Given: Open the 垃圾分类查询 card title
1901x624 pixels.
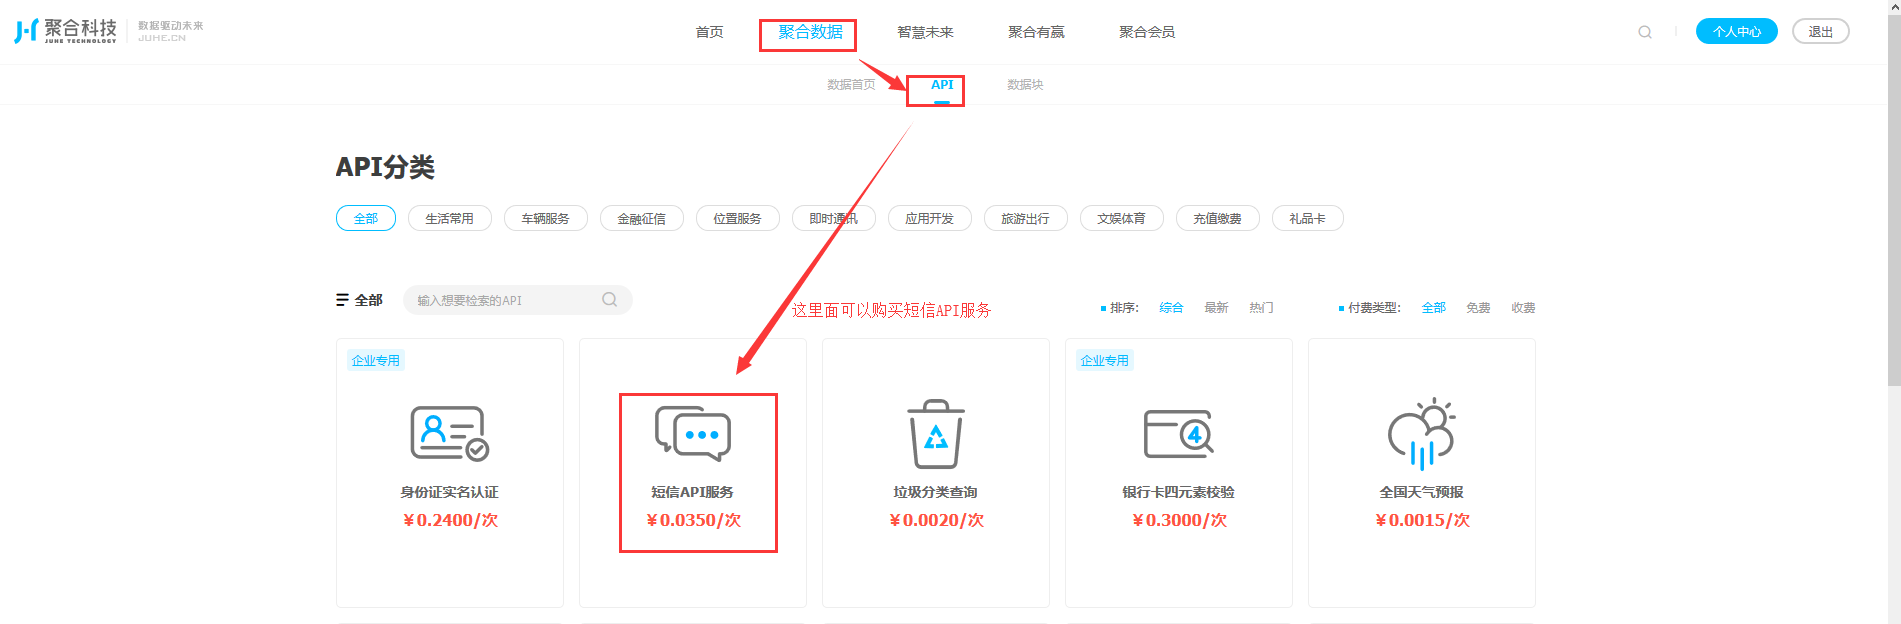Looking at the screenshot, I should [936, 492].
